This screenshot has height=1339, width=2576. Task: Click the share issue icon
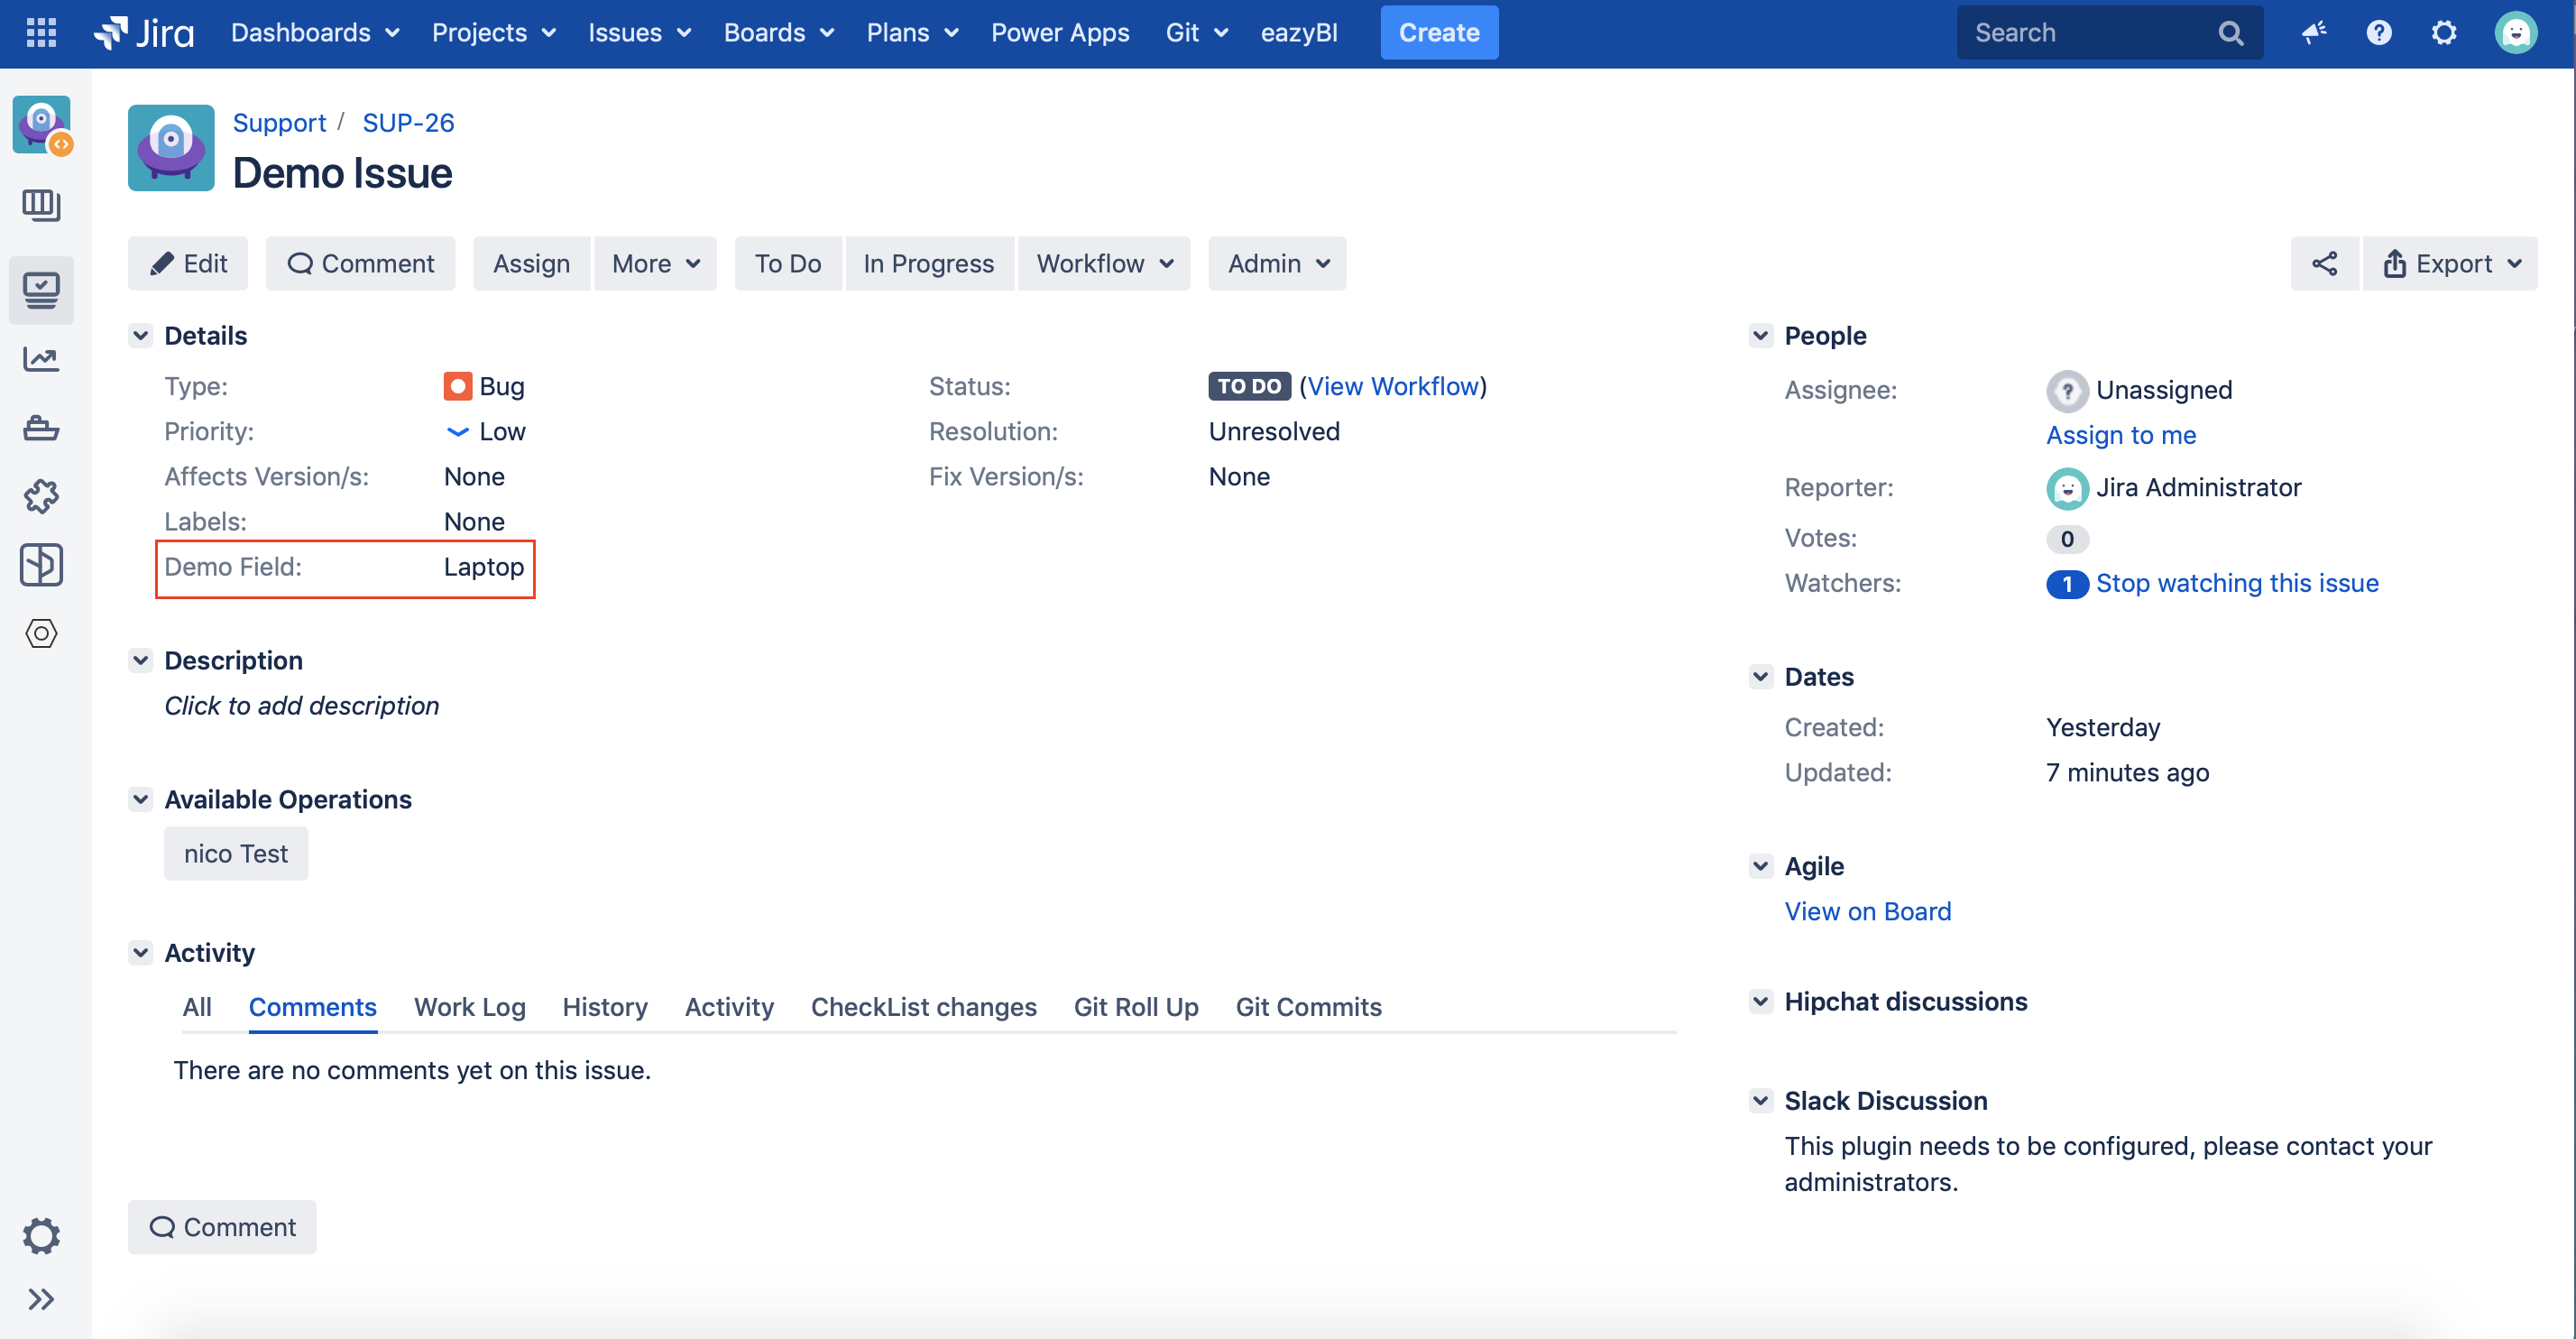[2324, 264]
